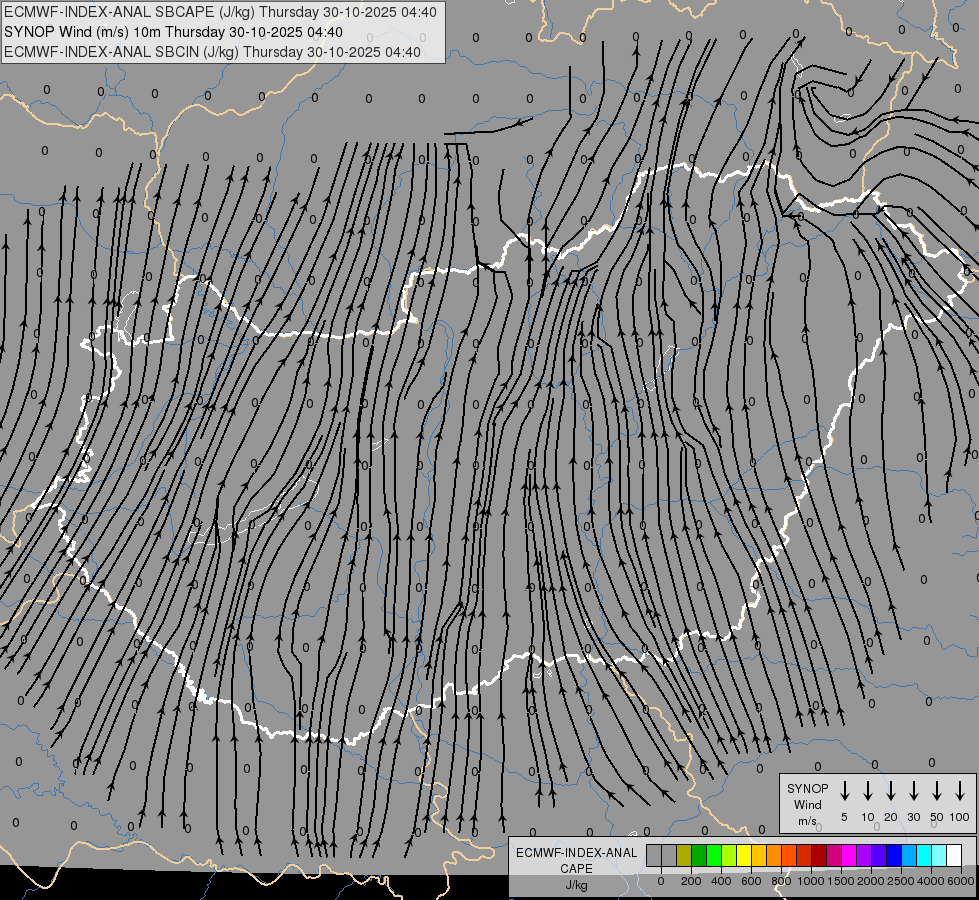Click the 800 tick label on CAPE scale

[x=781, y=881]
